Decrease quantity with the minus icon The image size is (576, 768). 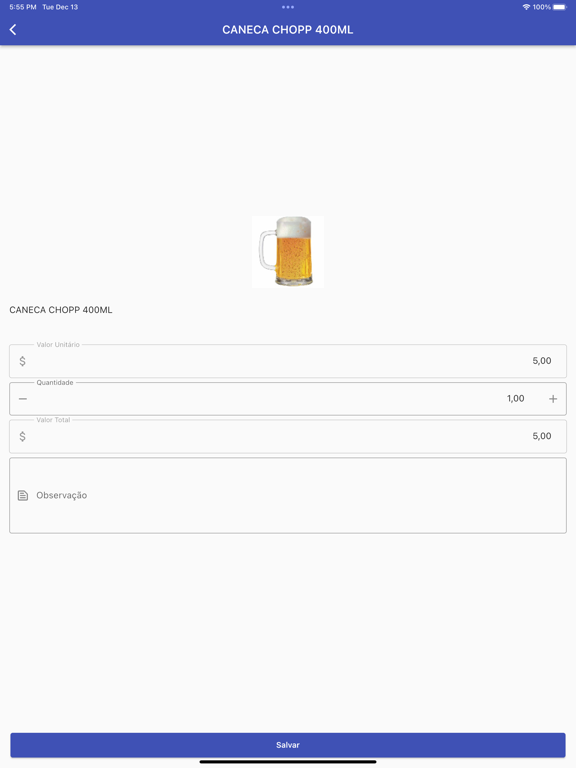click(23, 399)
